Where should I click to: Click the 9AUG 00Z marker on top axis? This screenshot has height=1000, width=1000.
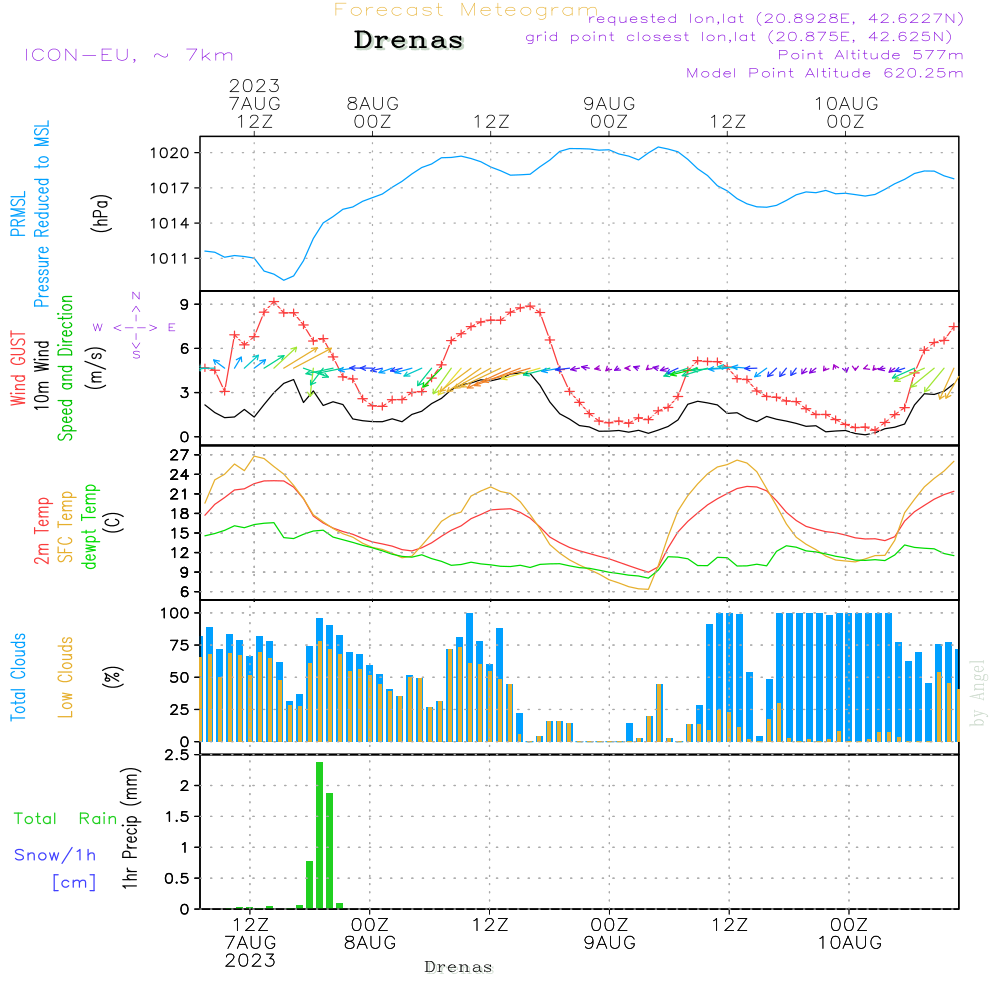tap(609, 112)
